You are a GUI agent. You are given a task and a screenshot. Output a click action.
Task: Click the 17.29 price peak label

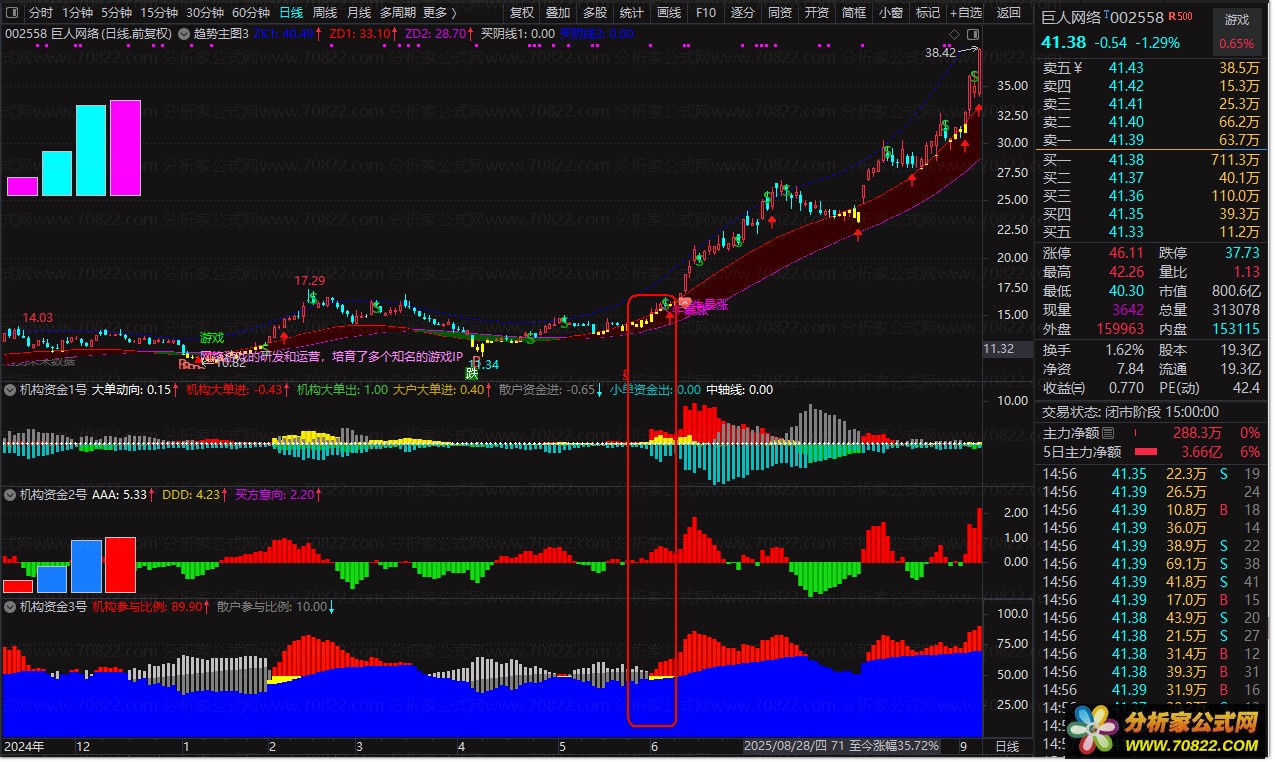pos(309,281)
